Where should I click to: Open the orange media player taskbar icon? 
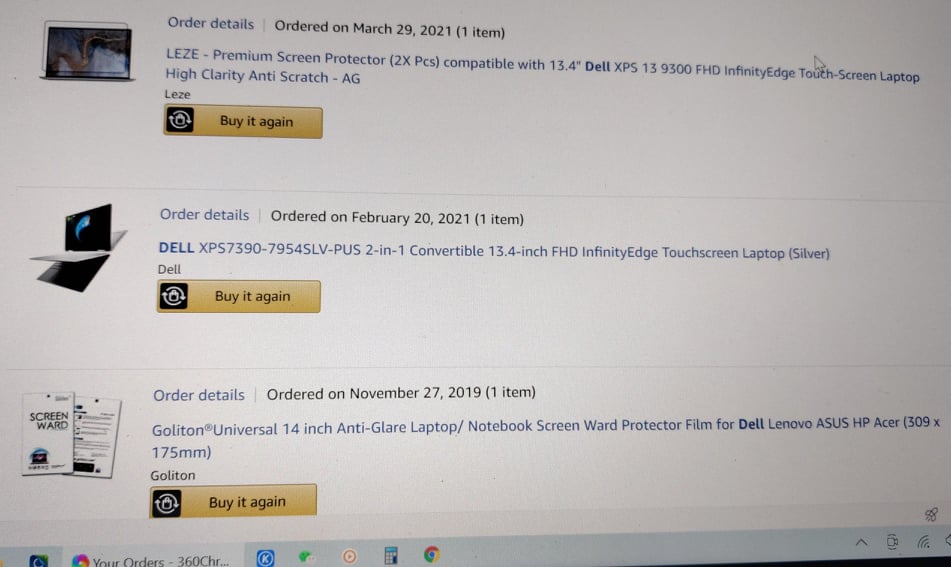click(349, 556)
